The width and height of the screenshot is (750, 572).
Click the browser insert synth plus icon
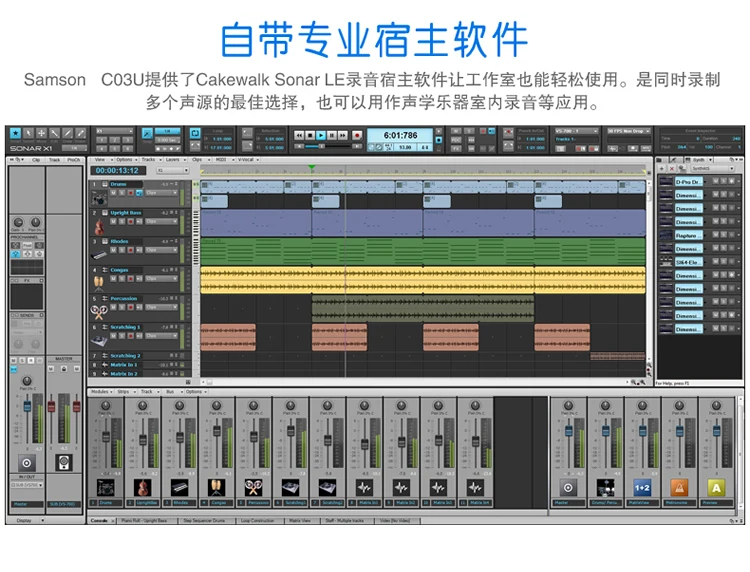point(662,169)
